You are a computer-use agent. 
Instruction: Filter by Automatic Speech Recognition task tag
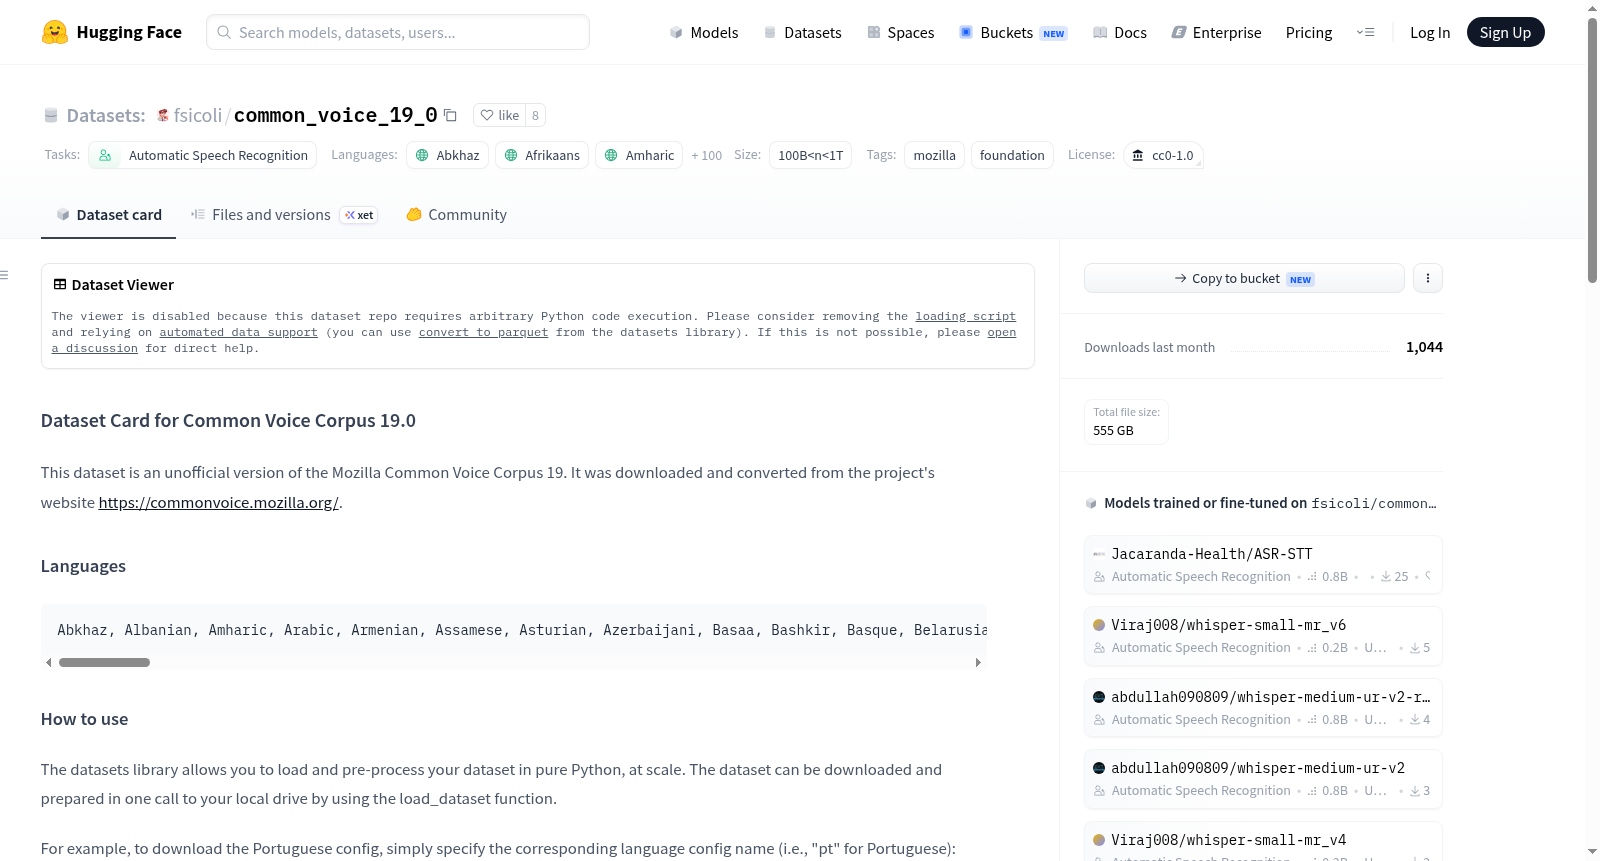point(203,155)
